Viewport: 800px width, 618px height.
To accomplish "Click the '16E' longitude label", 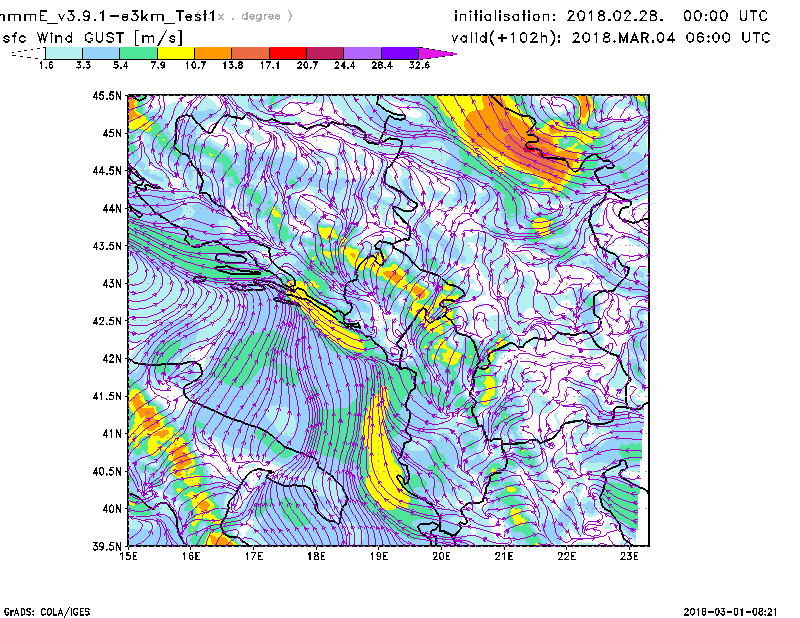I will point(191,556).
